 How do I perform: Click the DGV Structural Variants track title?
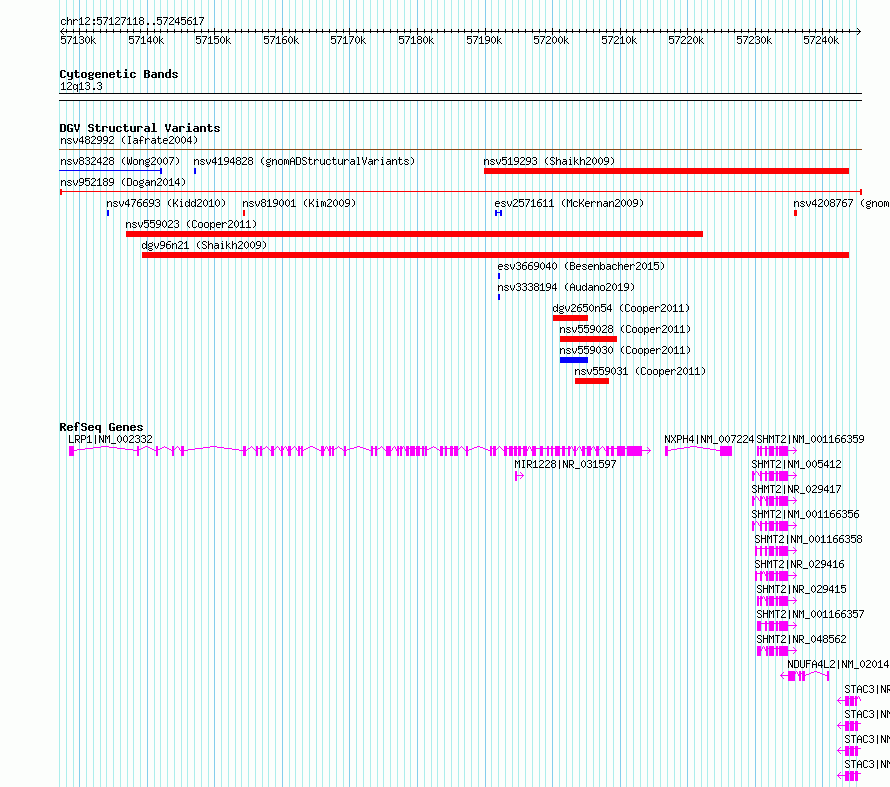click(140, 128)
